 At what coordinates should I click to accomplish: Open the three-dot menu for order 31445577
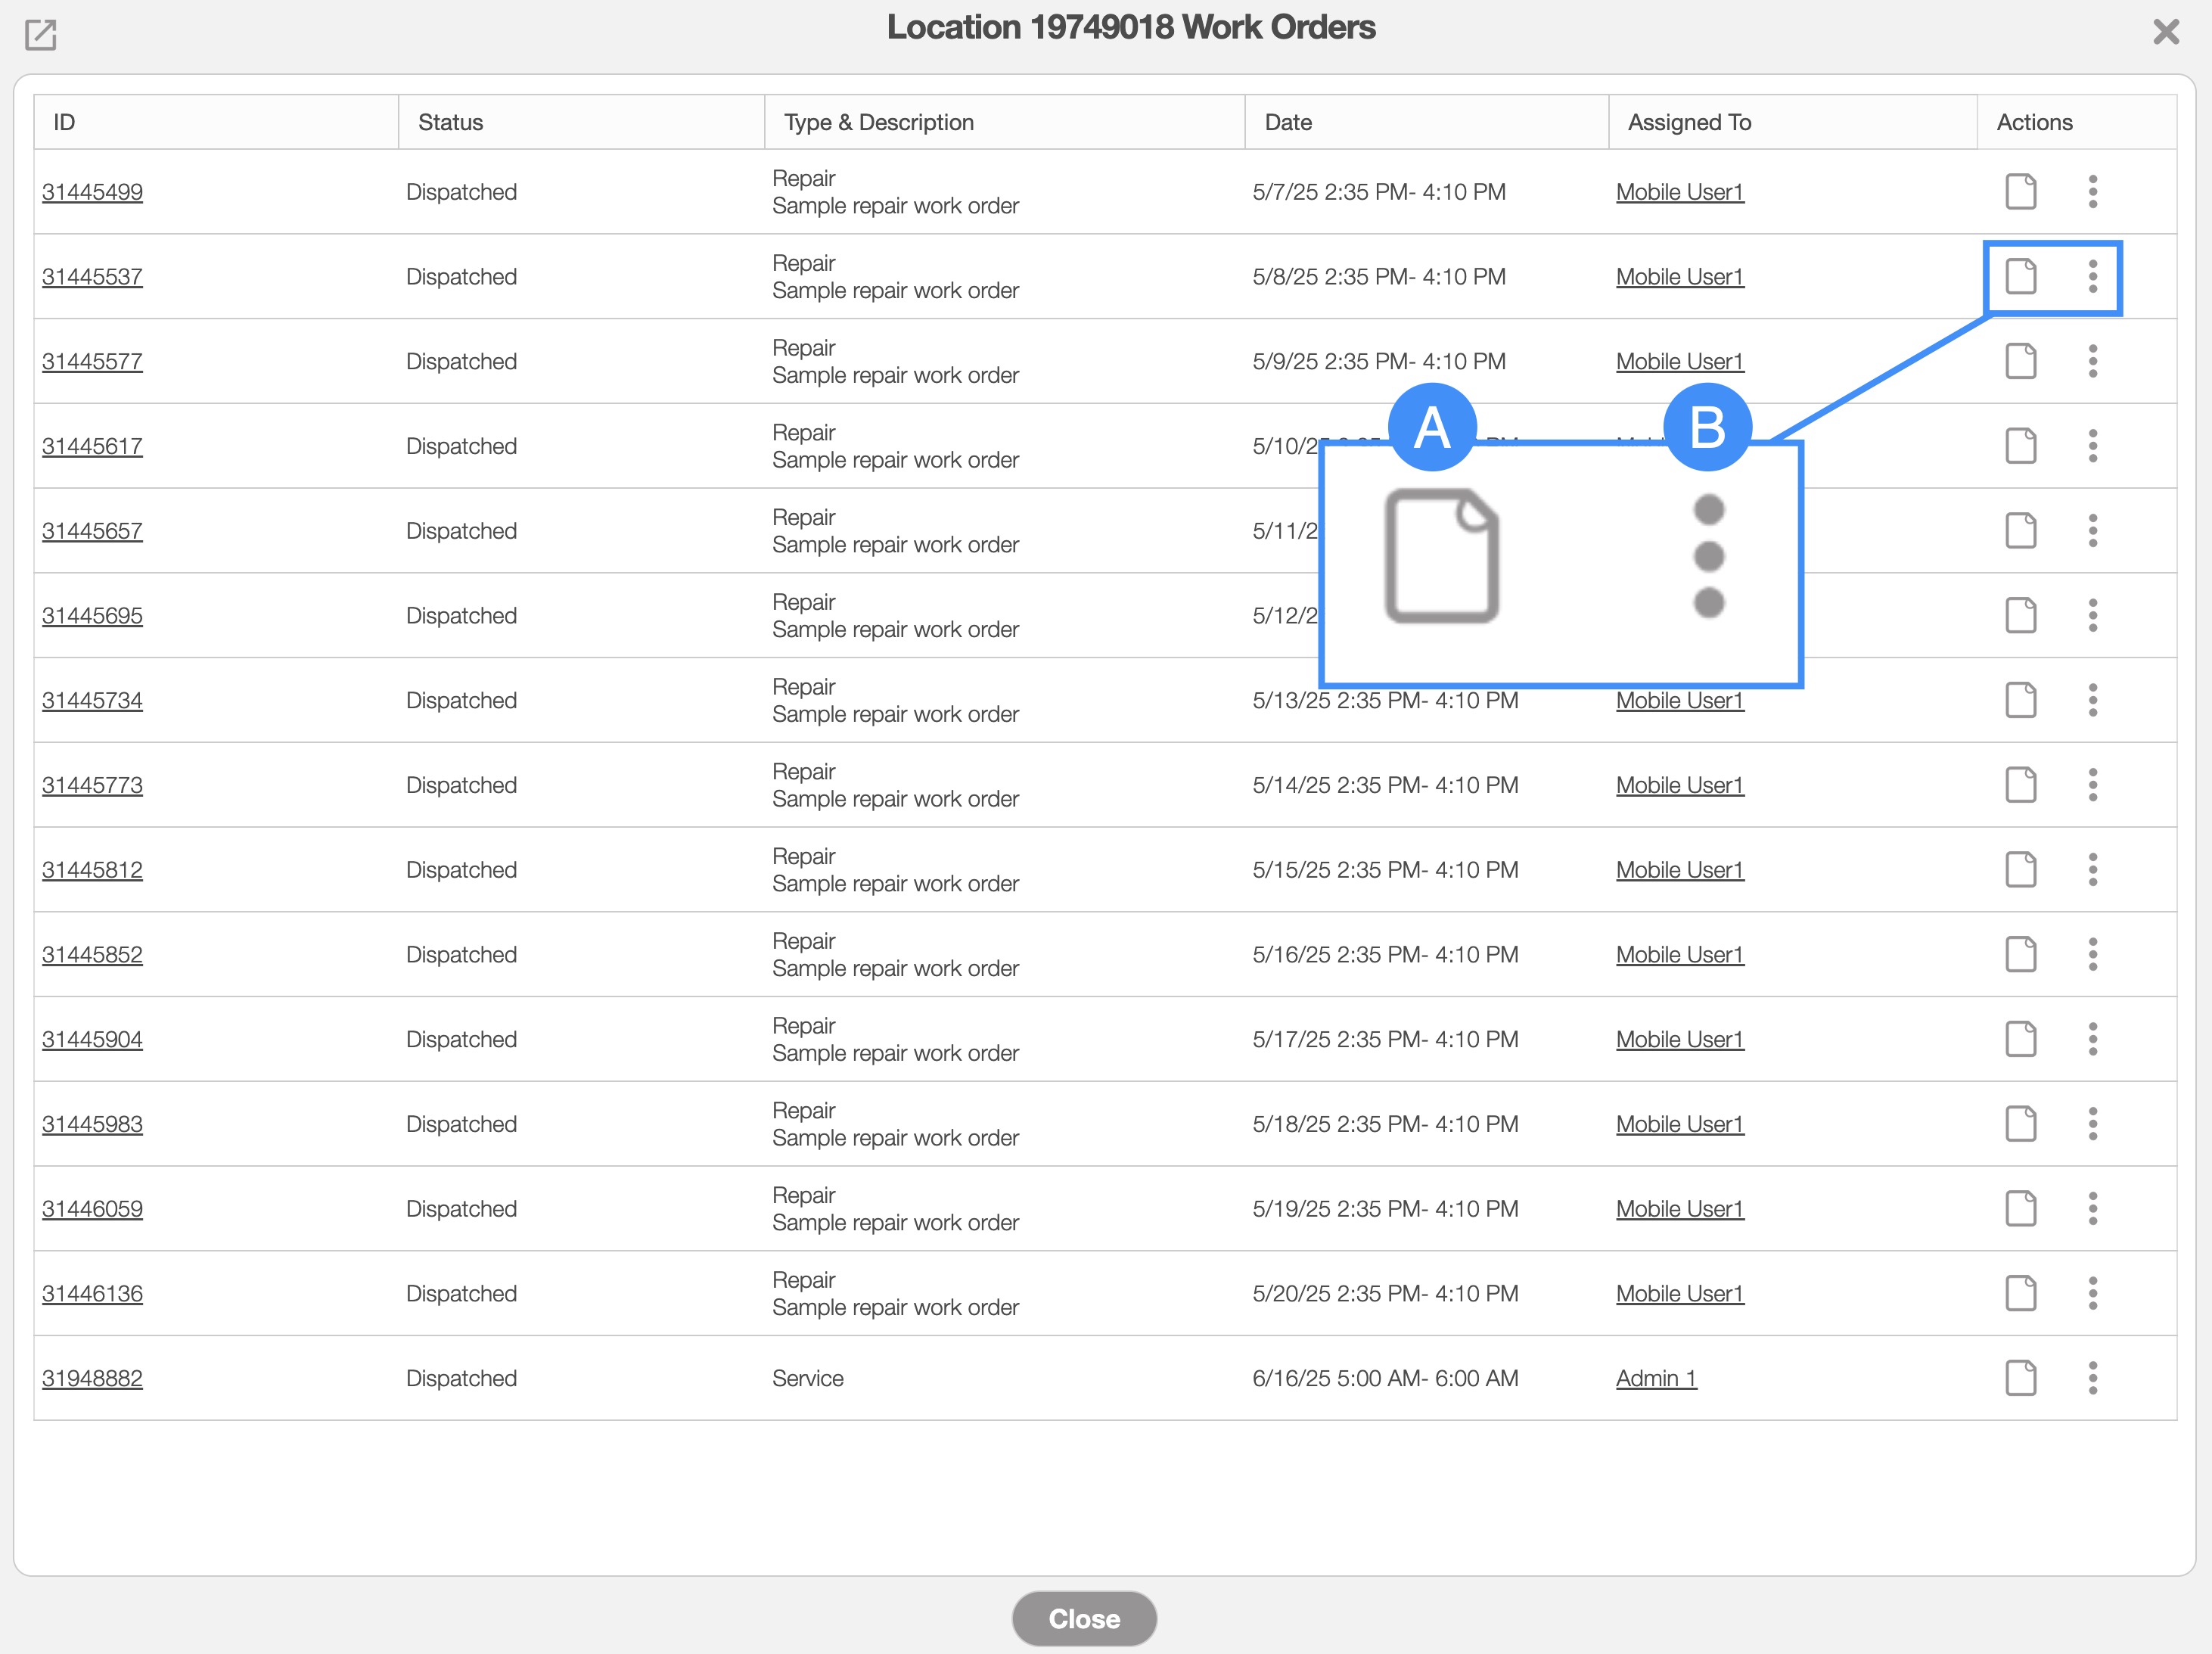click(2092, 361)
